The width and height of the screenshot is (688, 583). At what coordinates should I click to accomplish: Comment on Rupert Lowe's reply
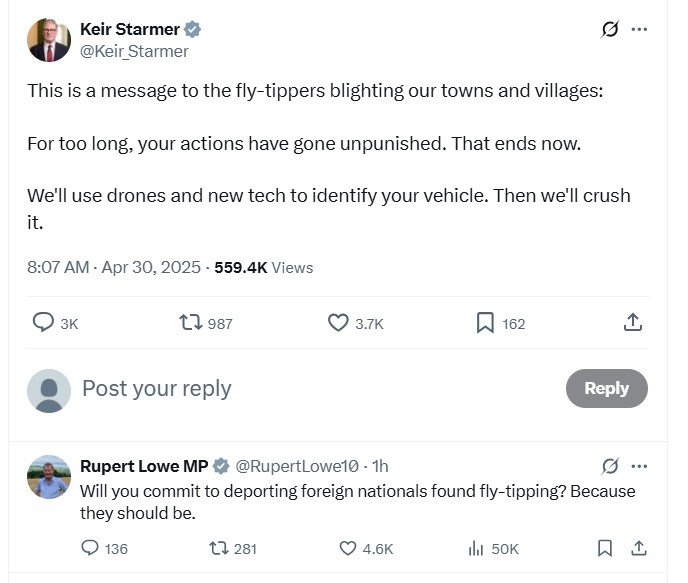[90, 548]
